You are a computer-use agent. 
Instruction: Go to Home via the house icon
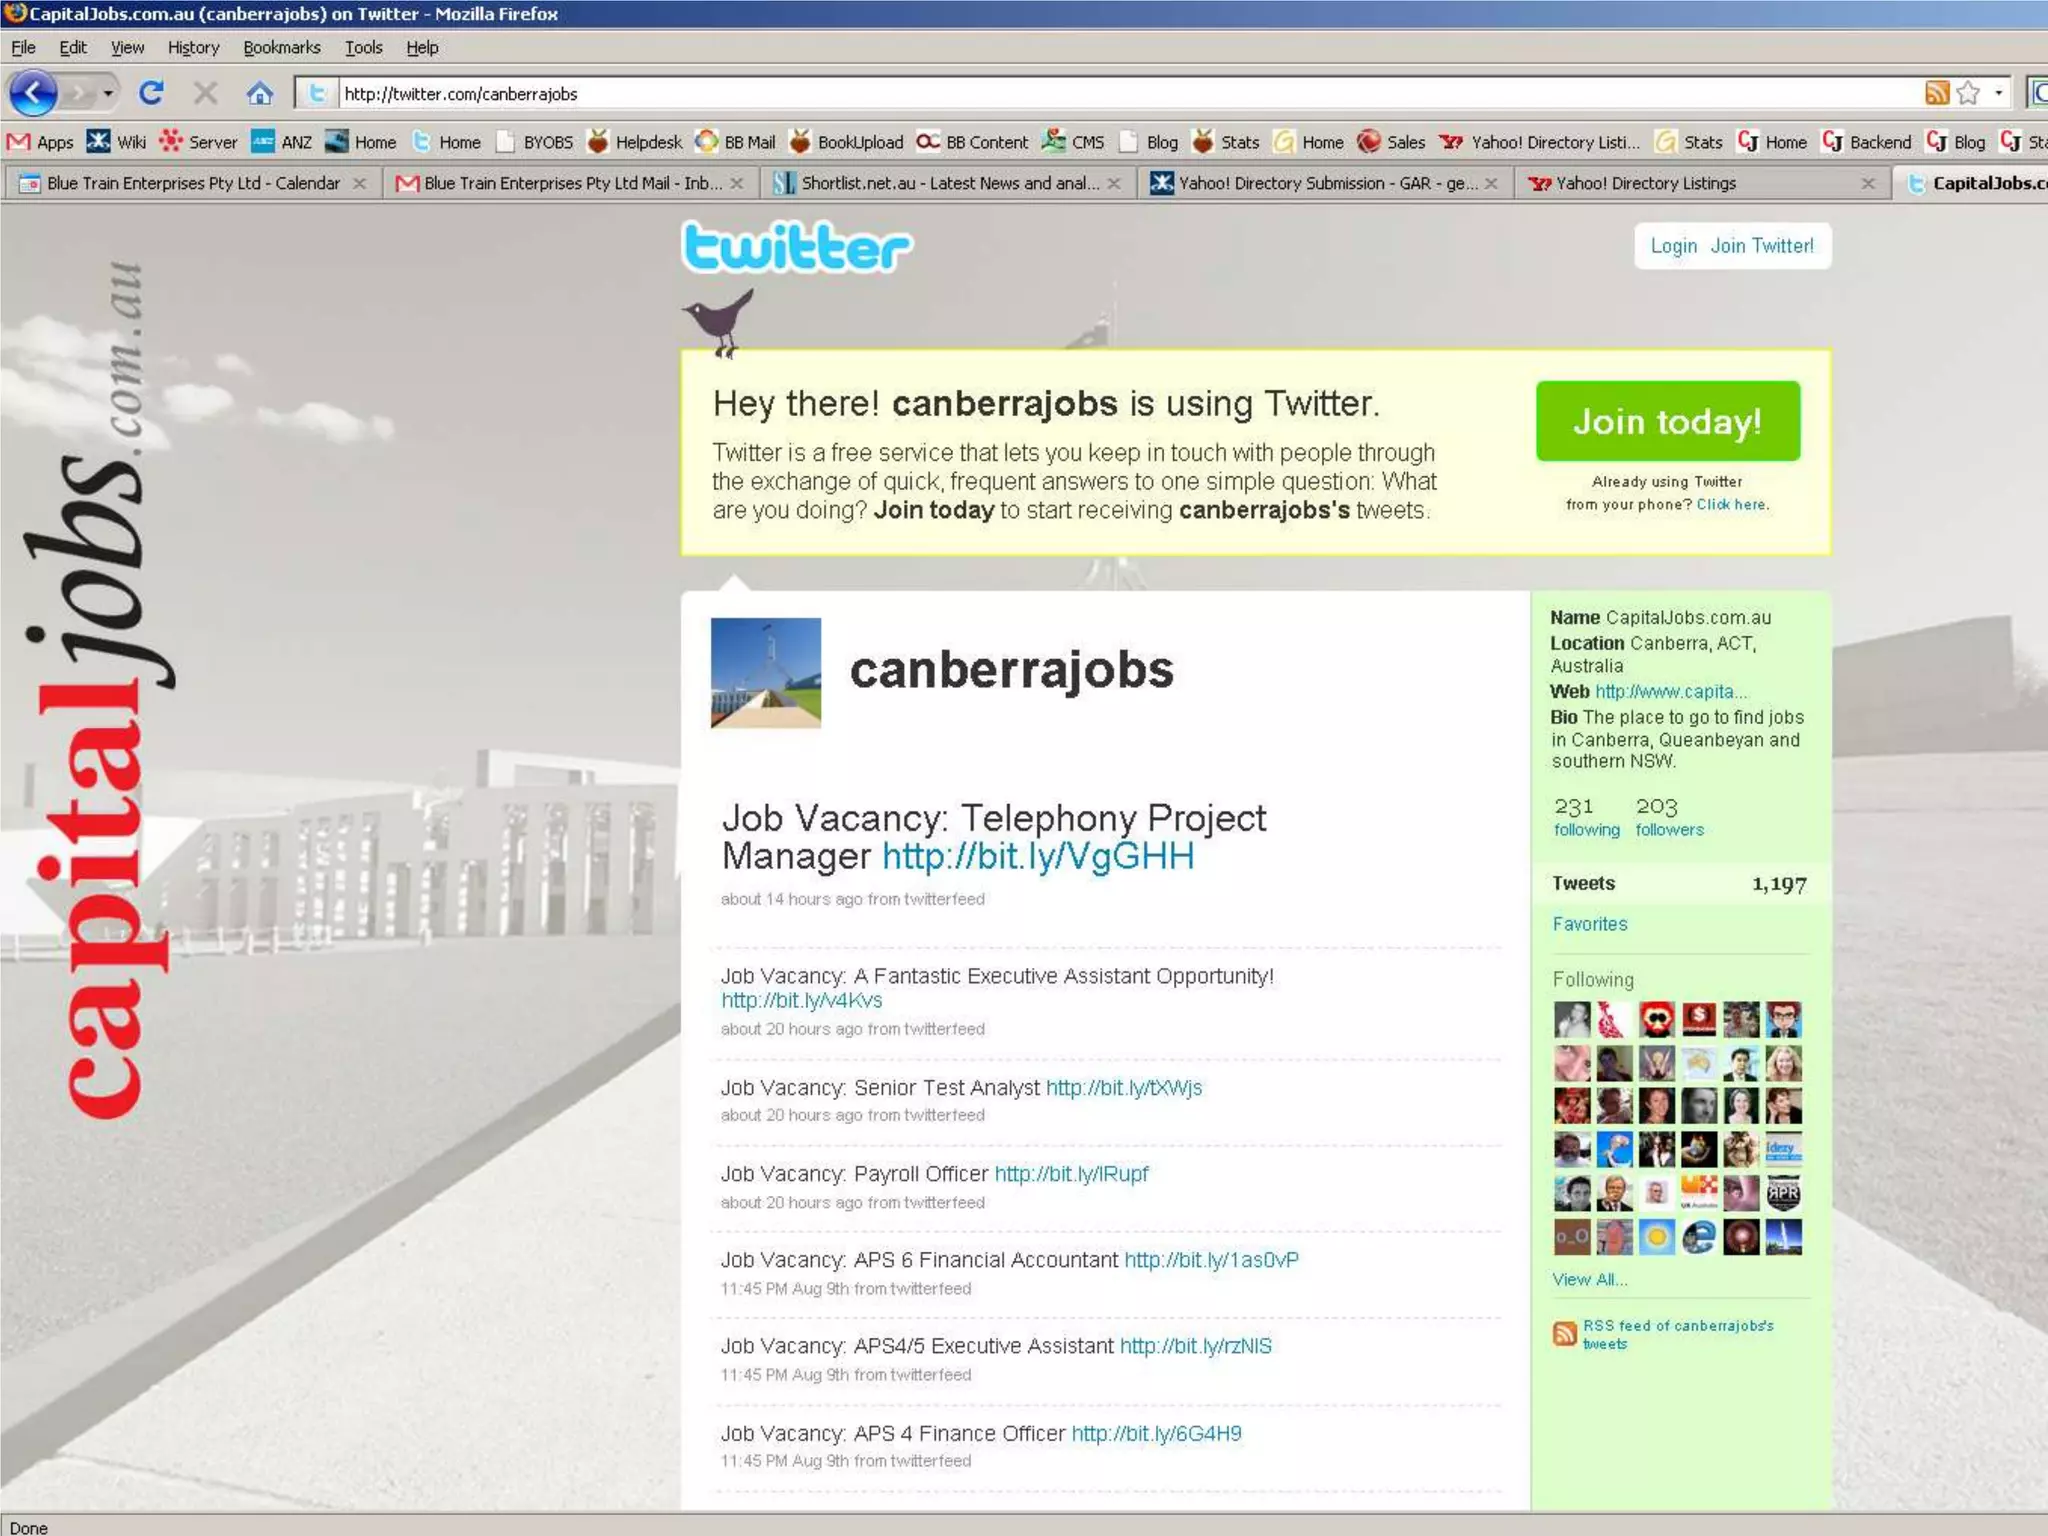(259, 93)
